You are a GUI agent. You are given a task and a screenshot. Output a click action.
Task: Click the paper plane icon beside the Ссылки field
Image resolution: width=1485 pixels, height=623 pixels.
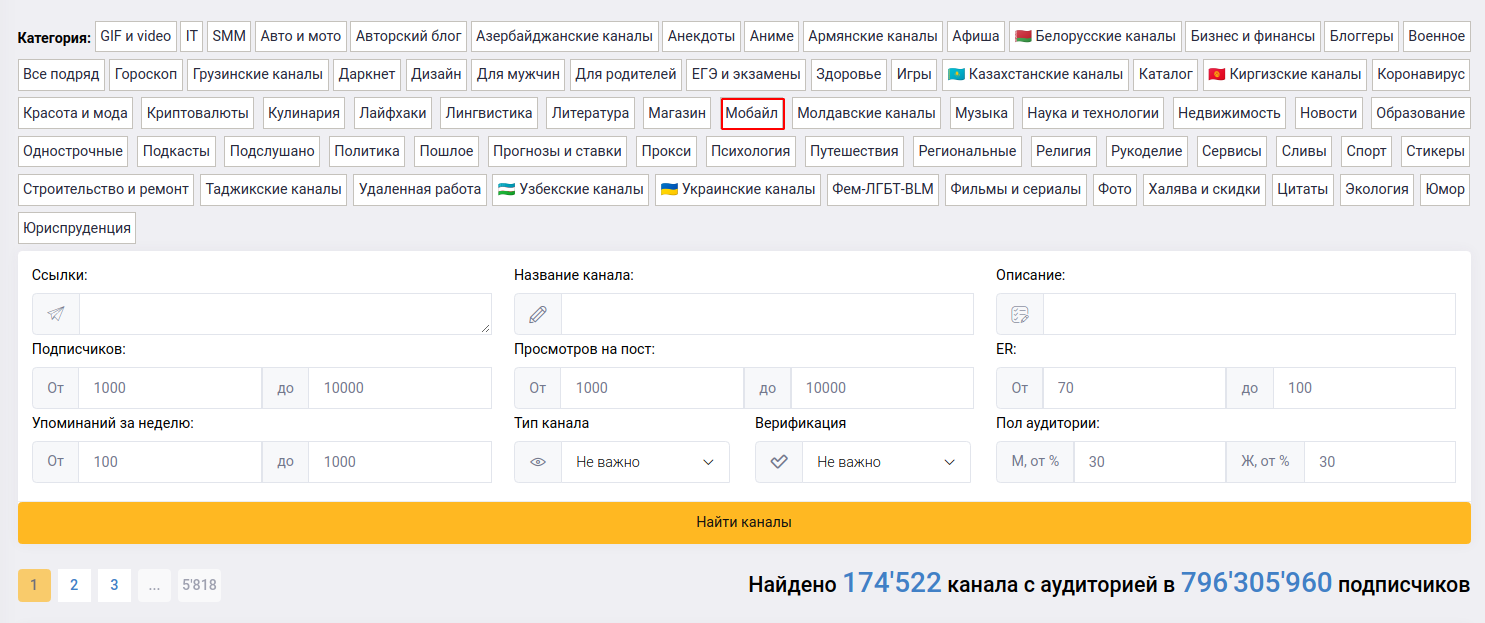click(x=56, y=314)
